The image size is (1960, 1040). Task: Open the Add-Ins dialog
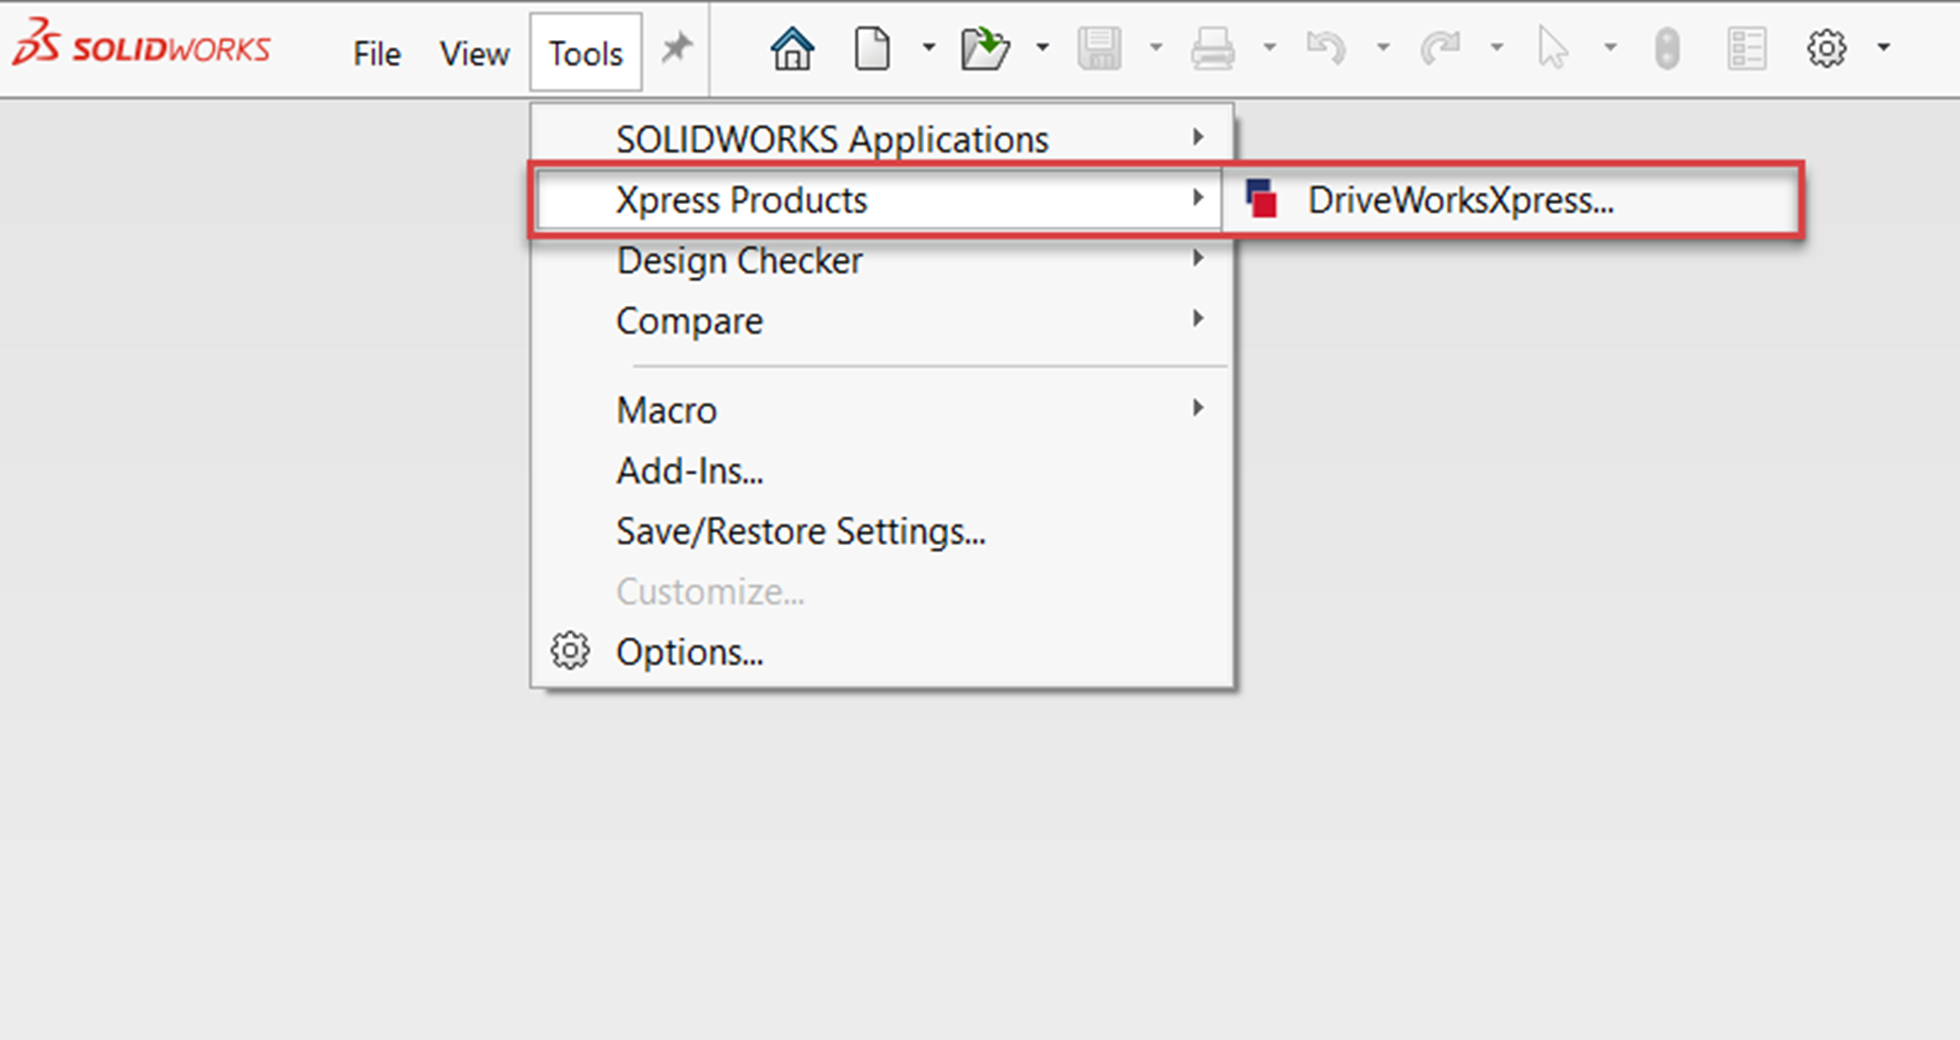(690, 470)
